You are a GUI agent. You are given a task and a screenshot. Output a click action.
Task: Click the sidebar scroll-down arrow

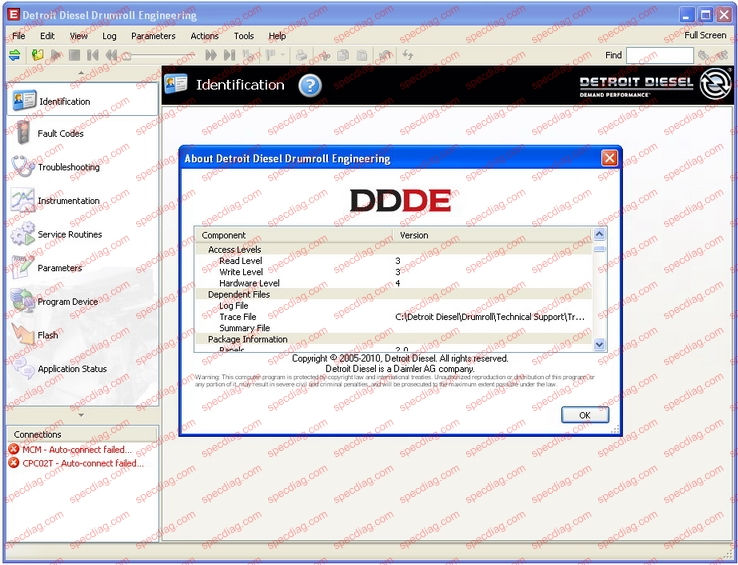pos(81,415)
